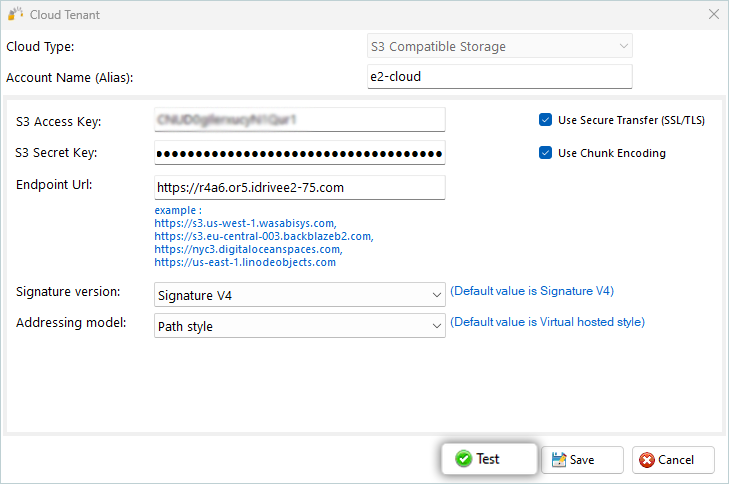Close the Cloud Tenant dialog window
Image resolution: width=729 pixels, height=484 pixels.
point(714,15)
